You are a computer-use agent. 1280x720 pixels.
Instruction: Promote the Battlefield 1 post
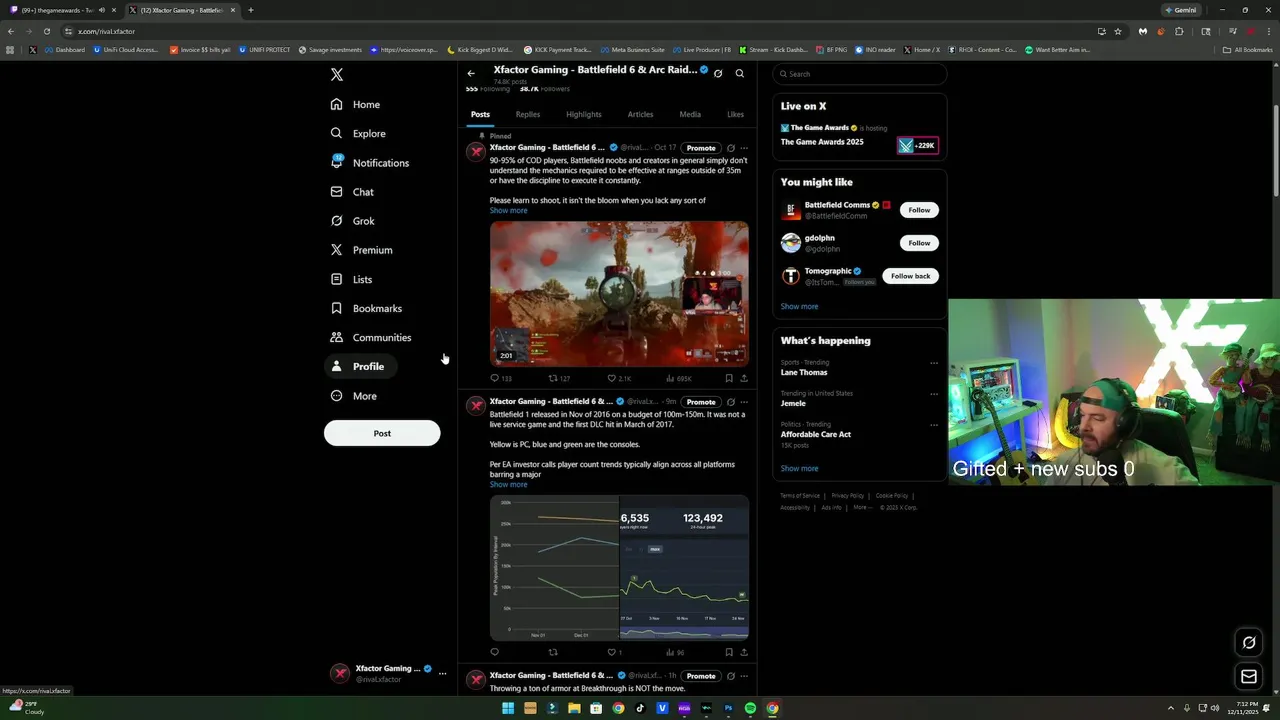701,402
